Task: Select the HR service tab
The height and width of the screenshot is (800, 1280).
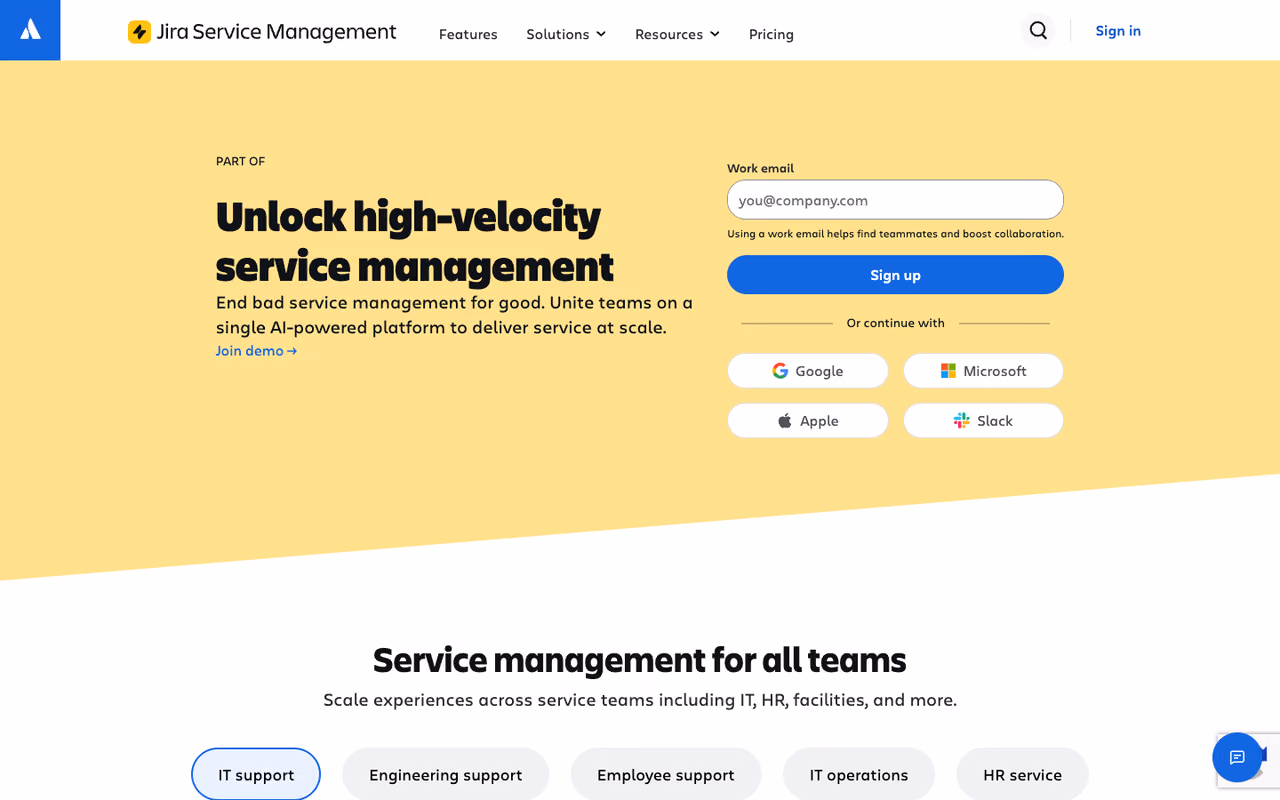Action: (x=1022, y=774)
